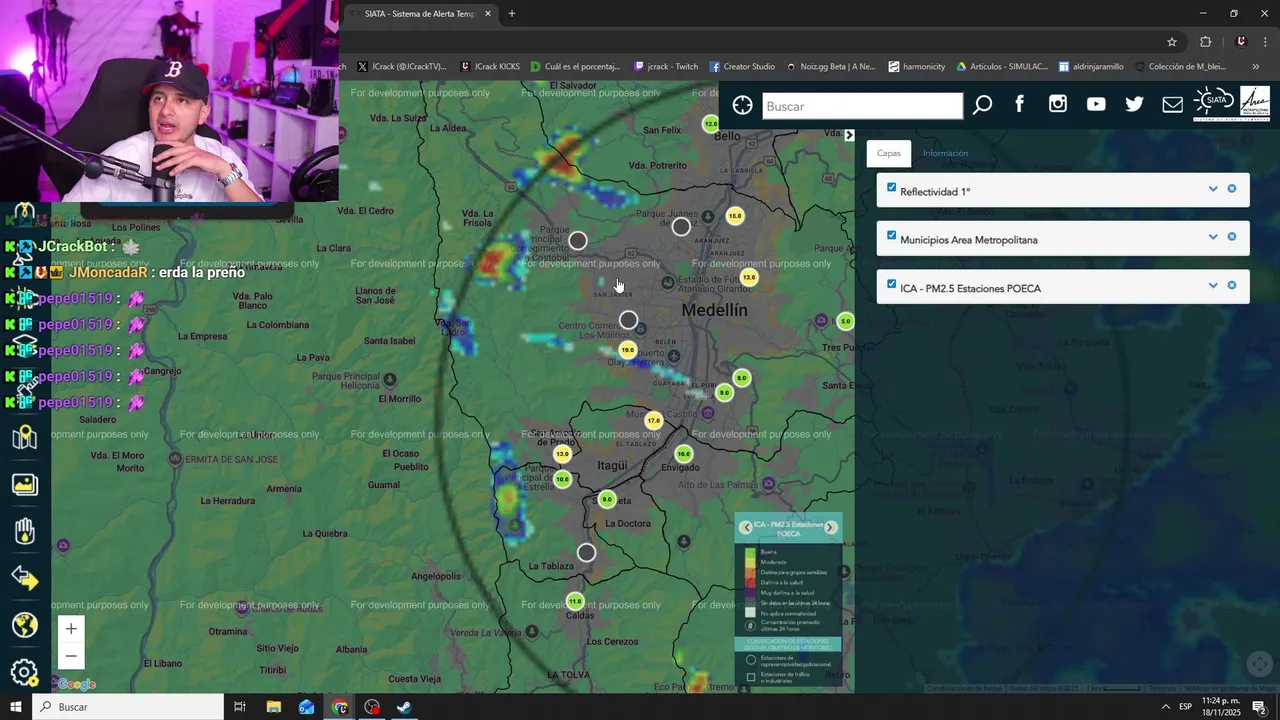The image size is (1280, 720).
Task: Bookmark page with star icon
Action: [x=1172, y=42]
